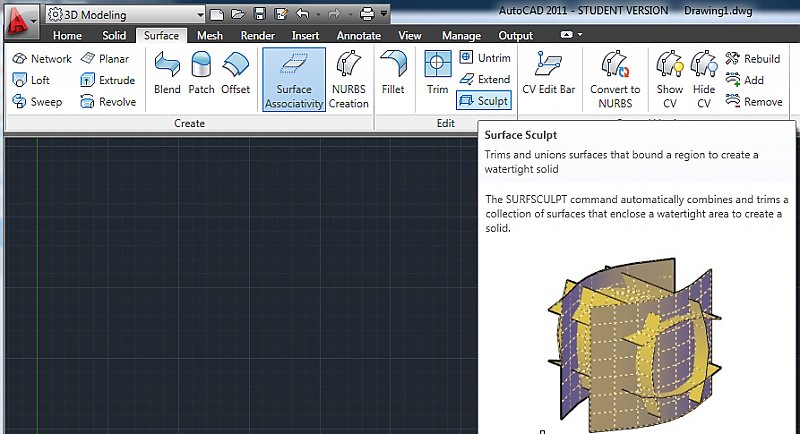
Task: Open the Render ribbon tab
Action: 258,36
